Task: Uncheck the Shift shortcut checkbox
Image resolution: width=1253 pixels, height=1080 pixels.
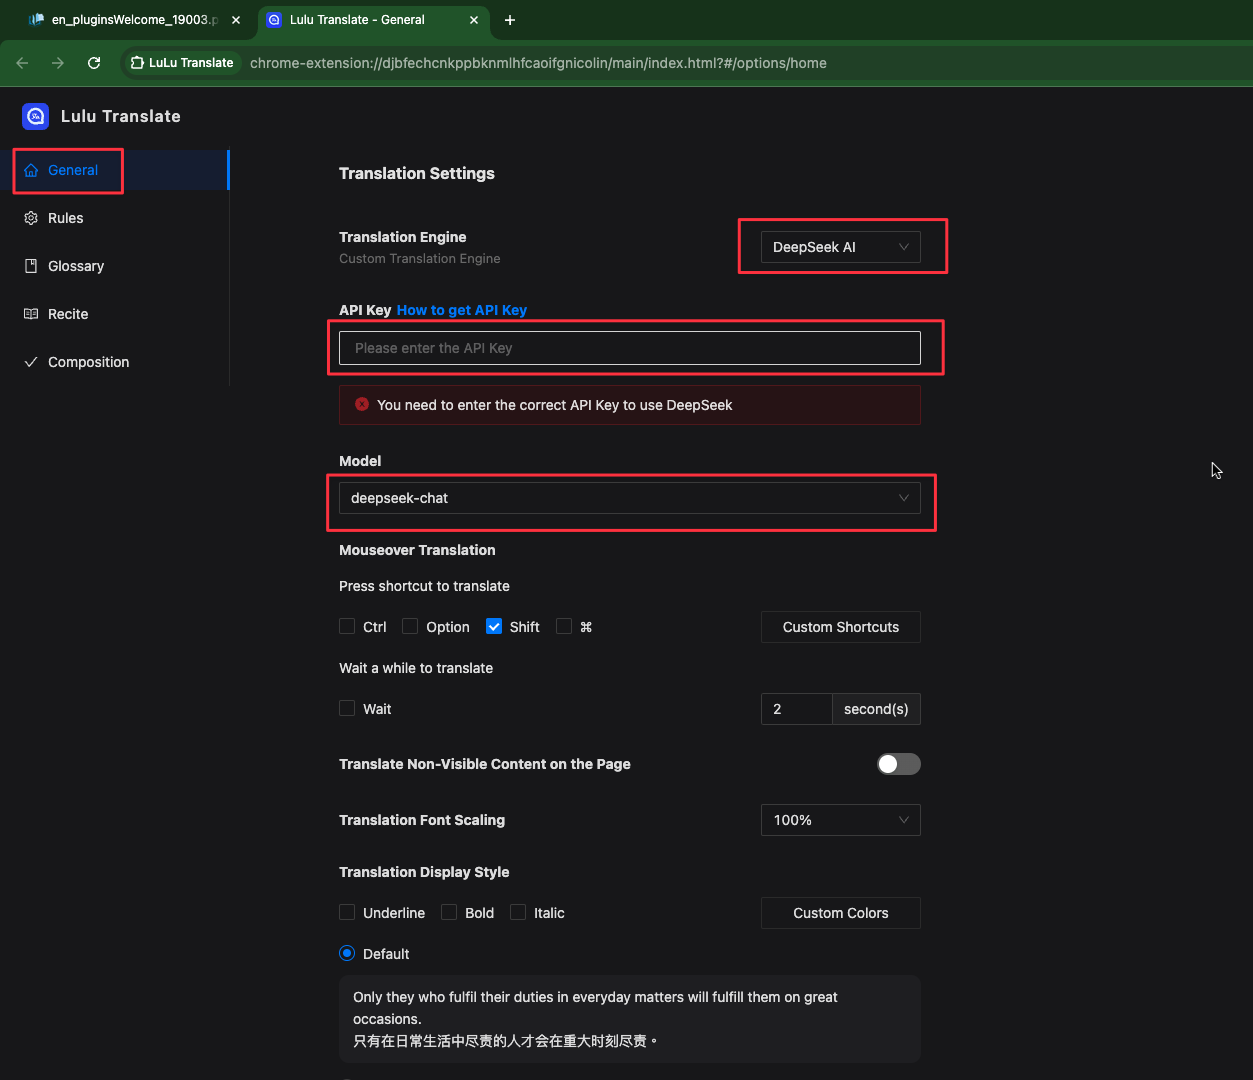Action: 494,626
